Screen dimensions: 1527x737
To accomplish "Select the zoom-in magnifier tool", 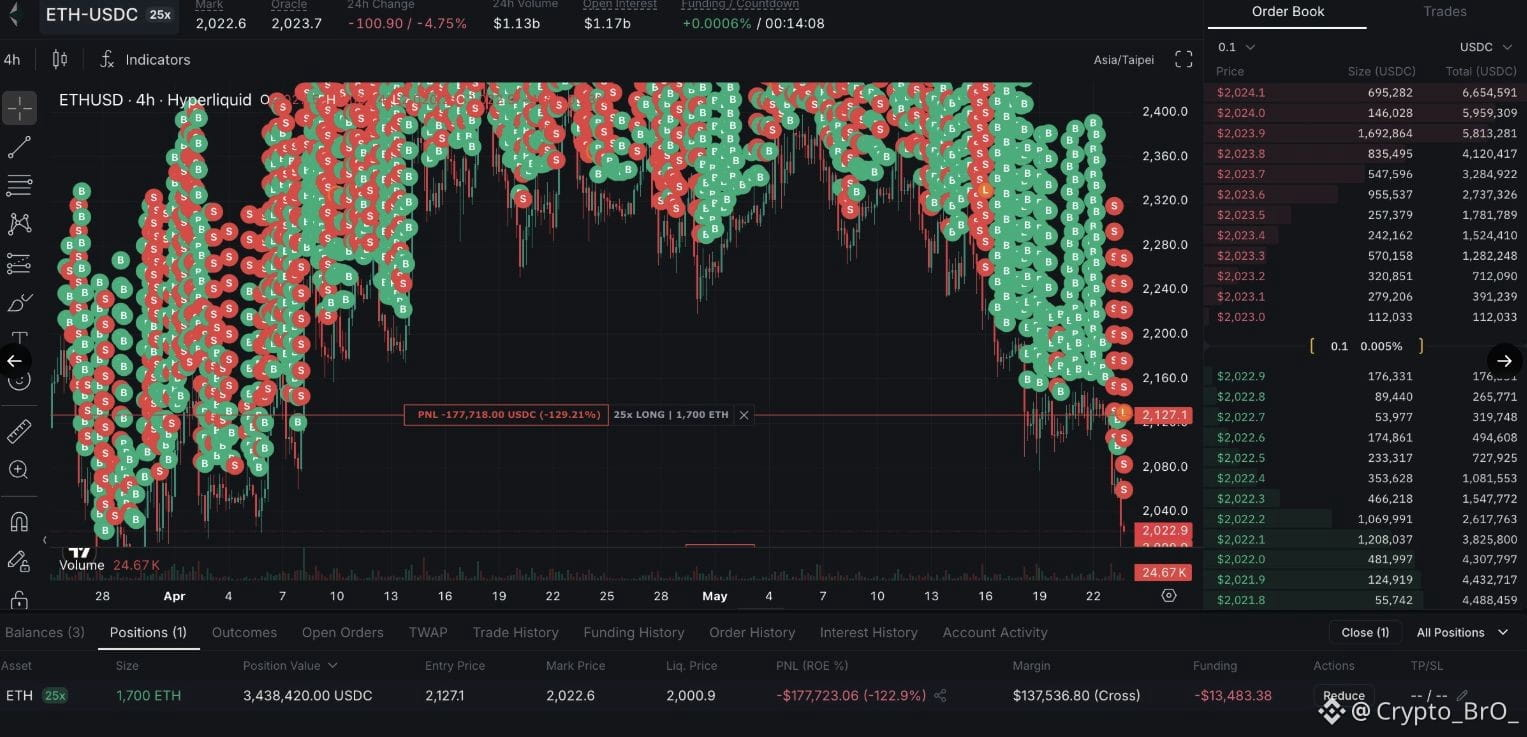I will click(x=19, y=469).
